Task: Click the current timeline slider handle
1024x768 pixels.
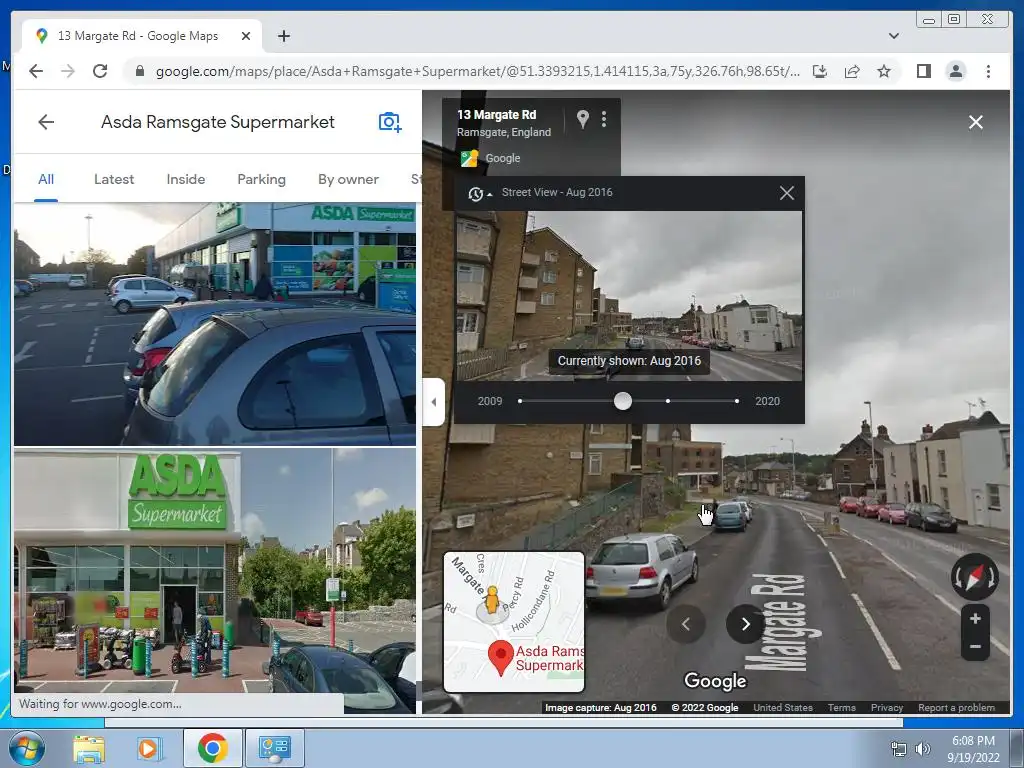Action: tap(623, 401)
